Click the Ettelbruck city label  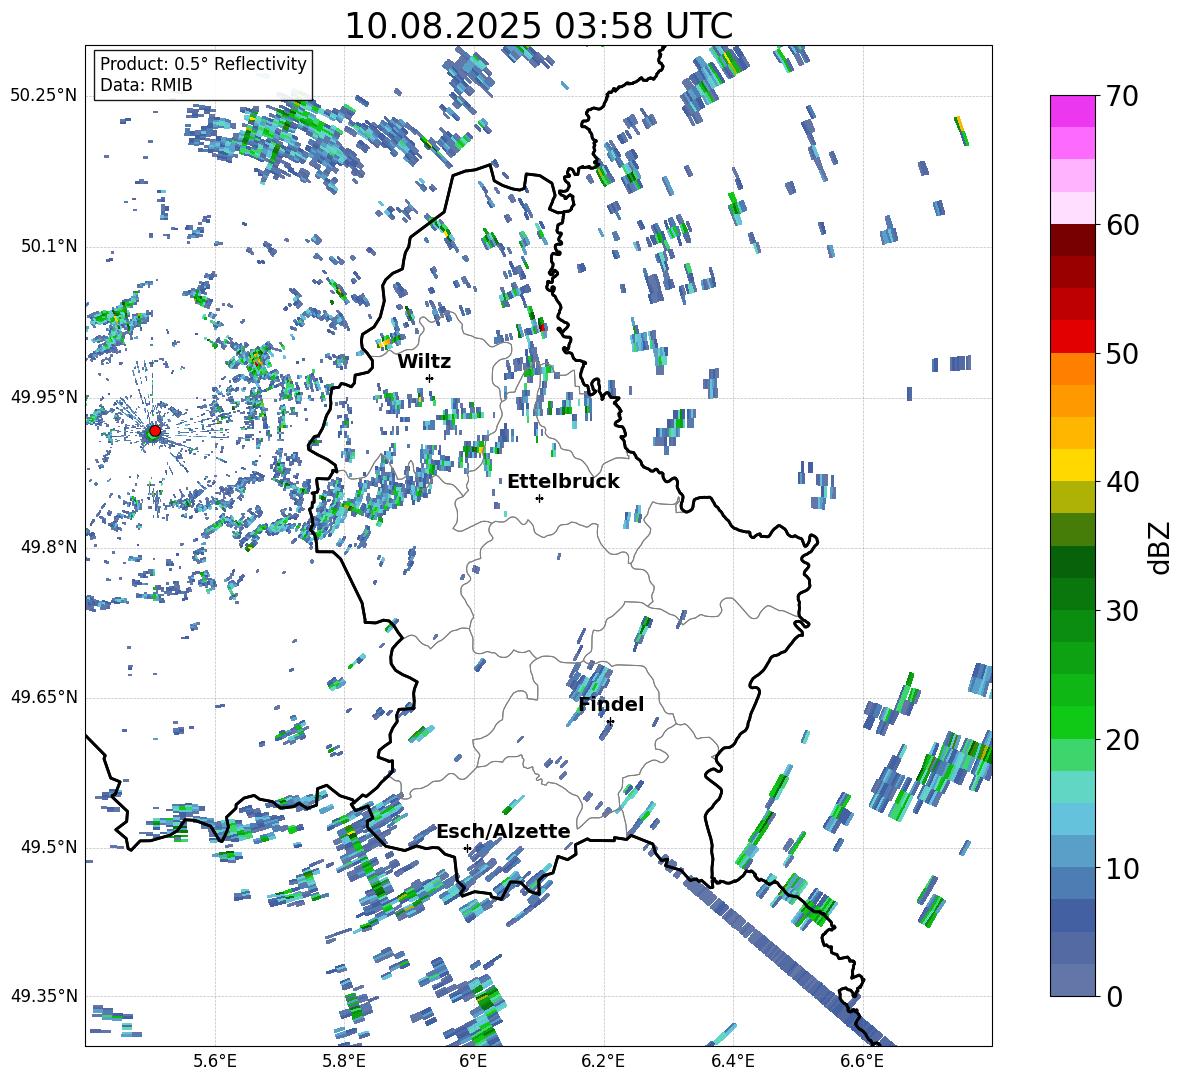coord(563,482)
